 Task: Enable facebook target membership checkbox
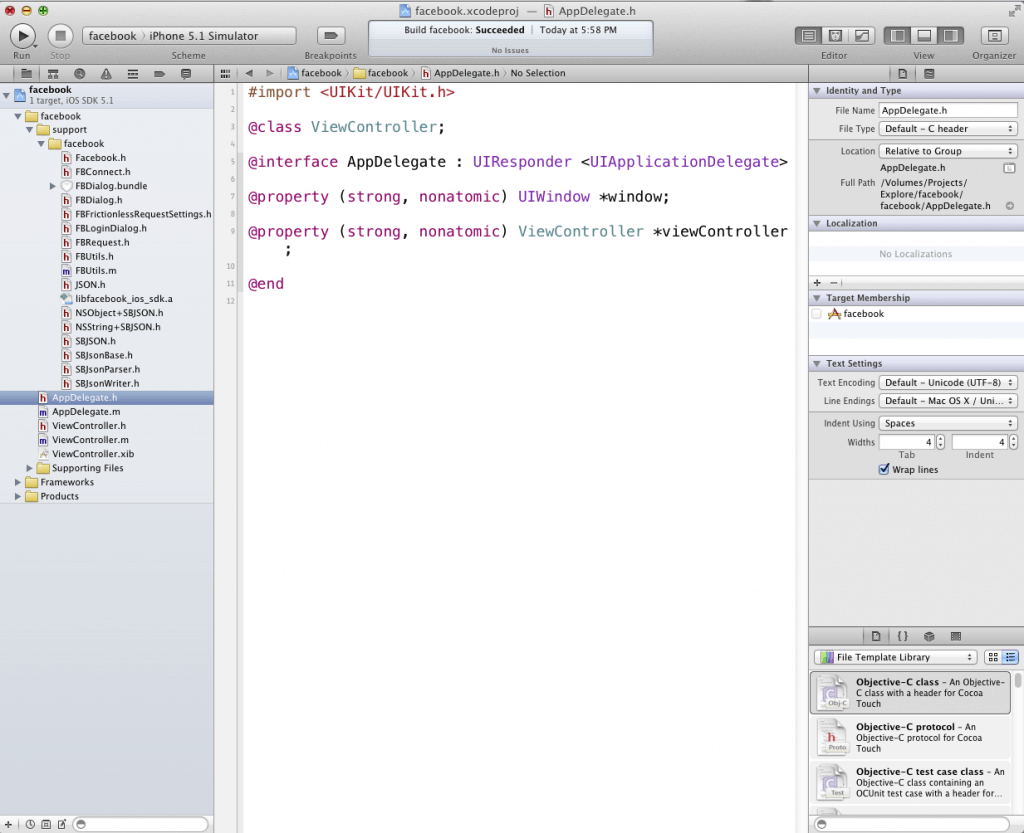[817, 314]
